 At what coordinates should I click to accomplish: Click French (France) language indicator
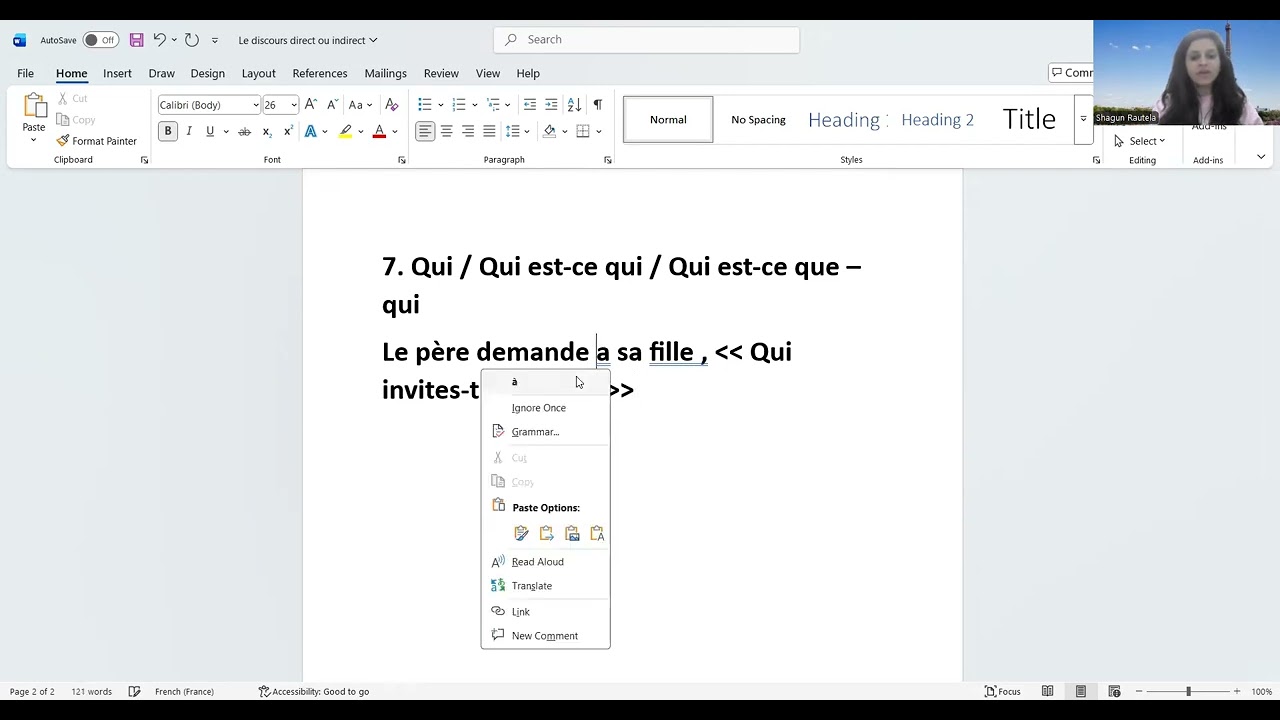184,691
